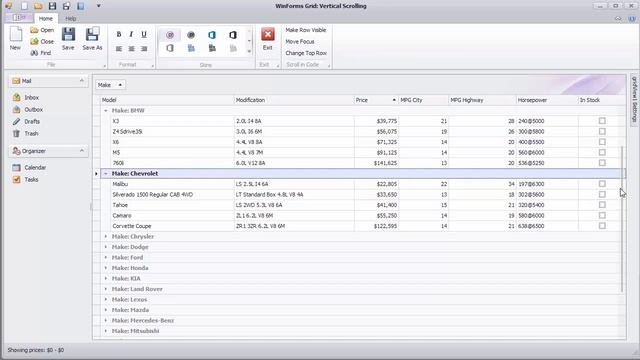Image resolution: width=640 pixels, height=360 pixels.
Task: Open the Tasks item
Action: (x=31, y=180)
